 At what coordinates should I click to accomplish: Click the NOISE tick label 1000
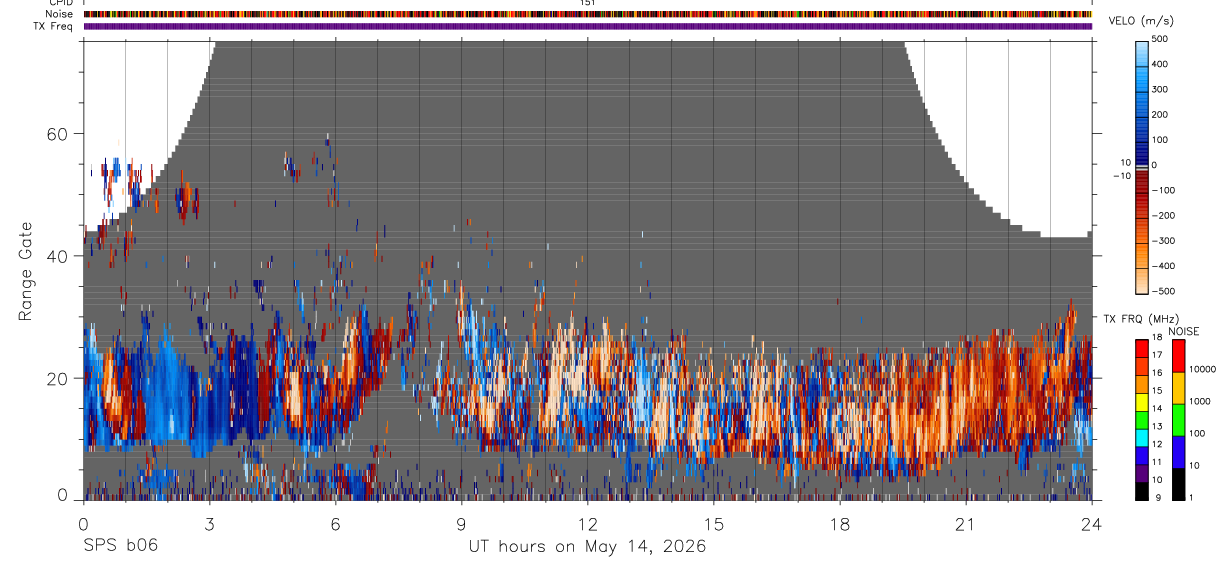[1199, 401]
